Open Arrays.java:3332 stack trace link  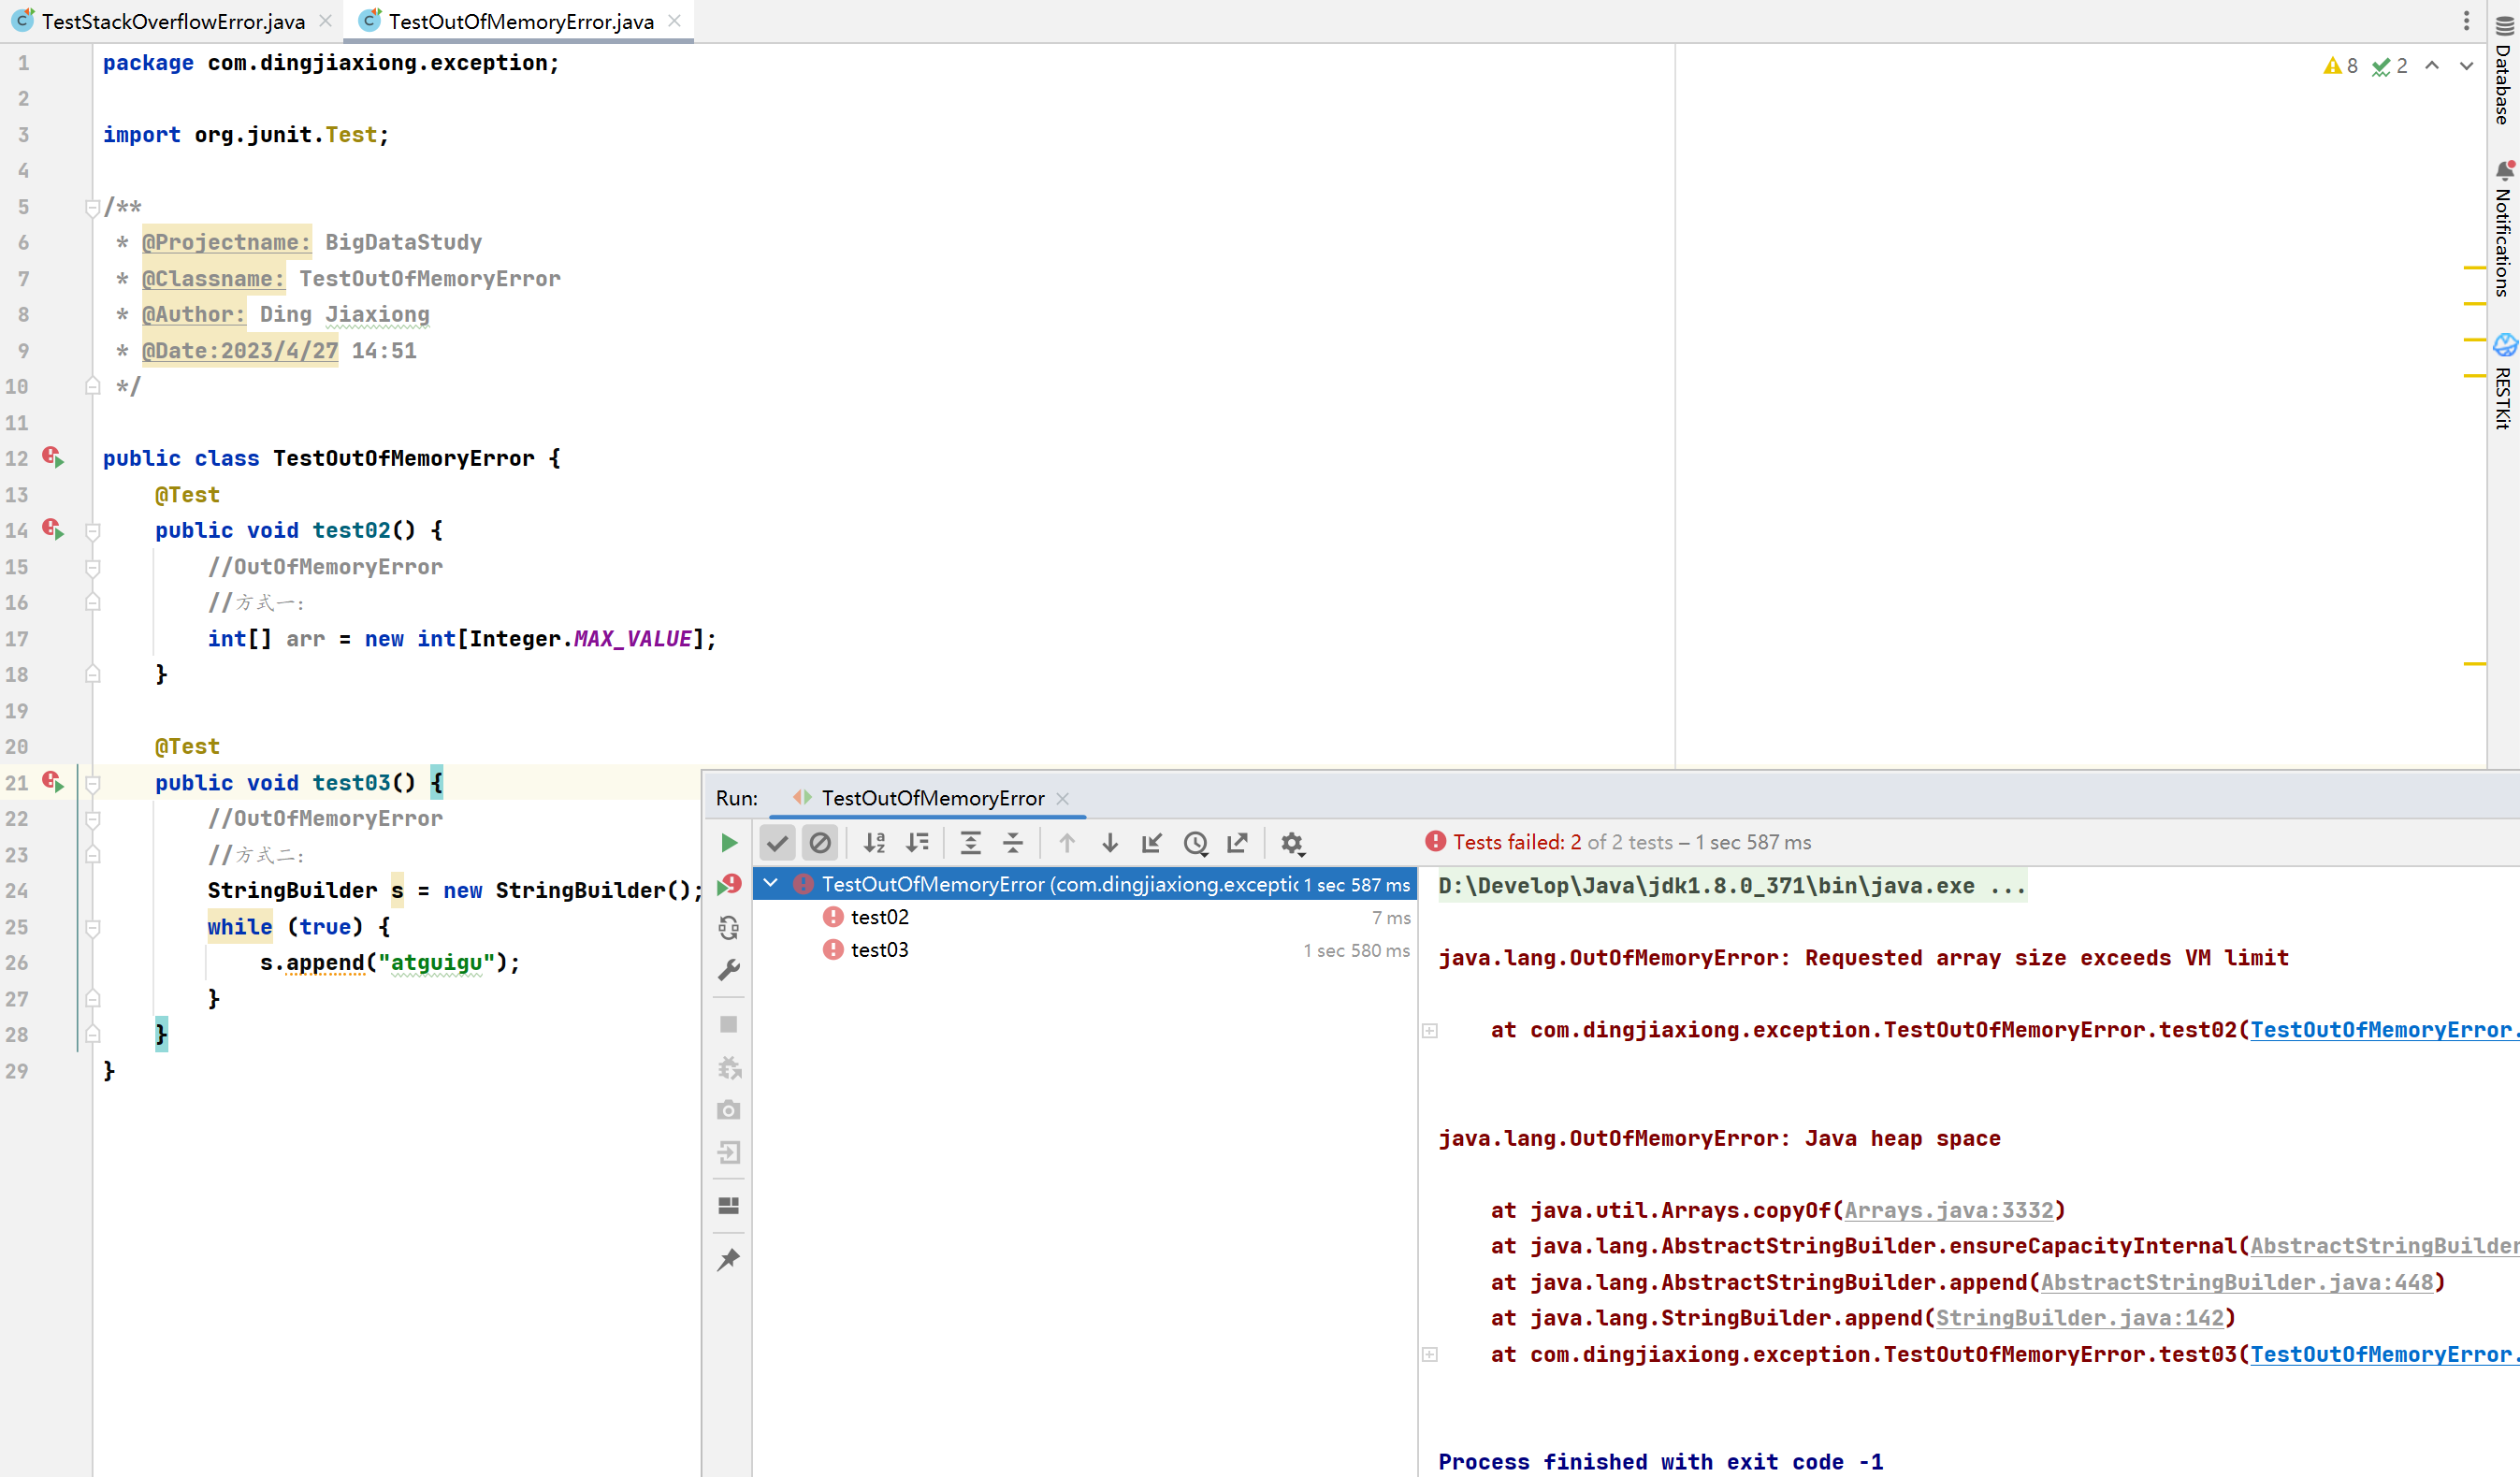tap(1949, 1210)
